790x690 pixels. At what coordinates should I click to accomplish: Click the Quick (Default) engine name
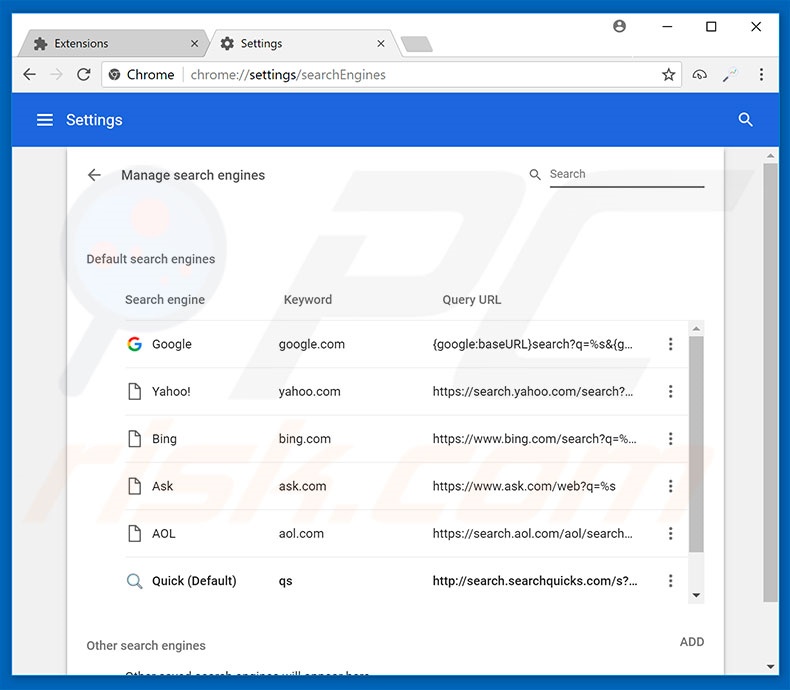pos(194,581)
